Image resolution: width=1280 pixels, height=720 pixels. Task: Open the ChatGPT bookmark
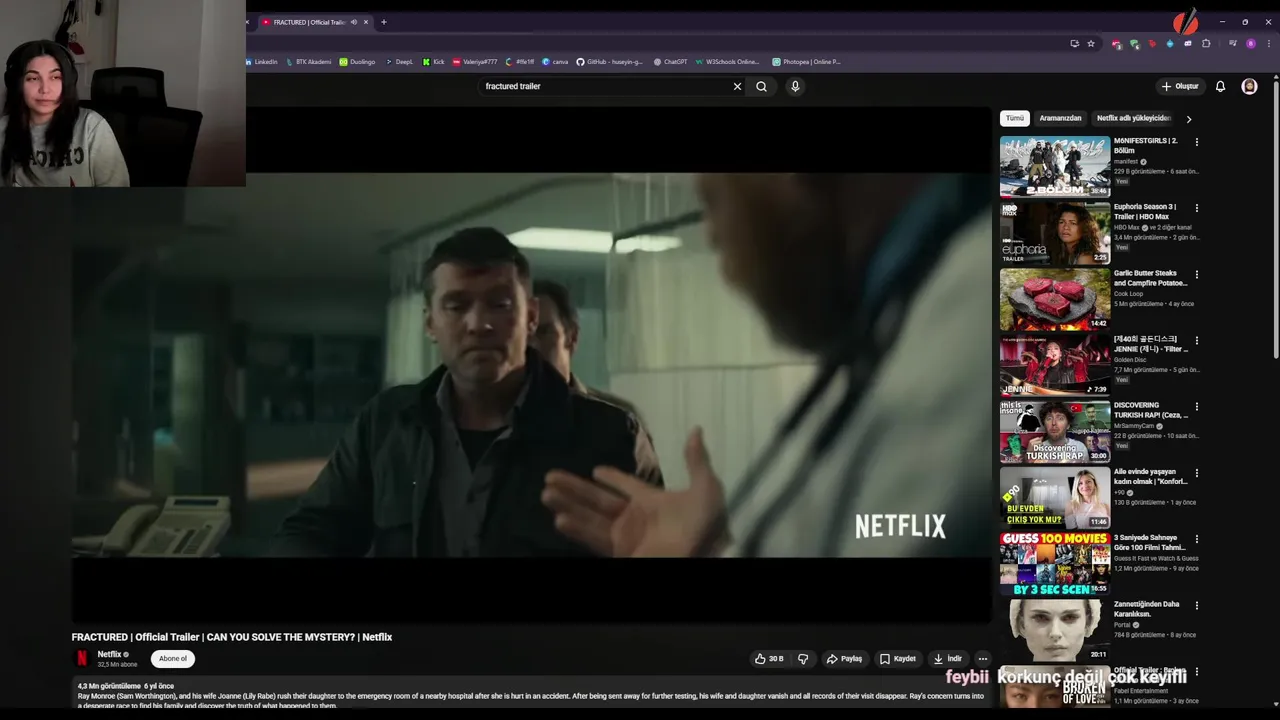click(671, 62)
